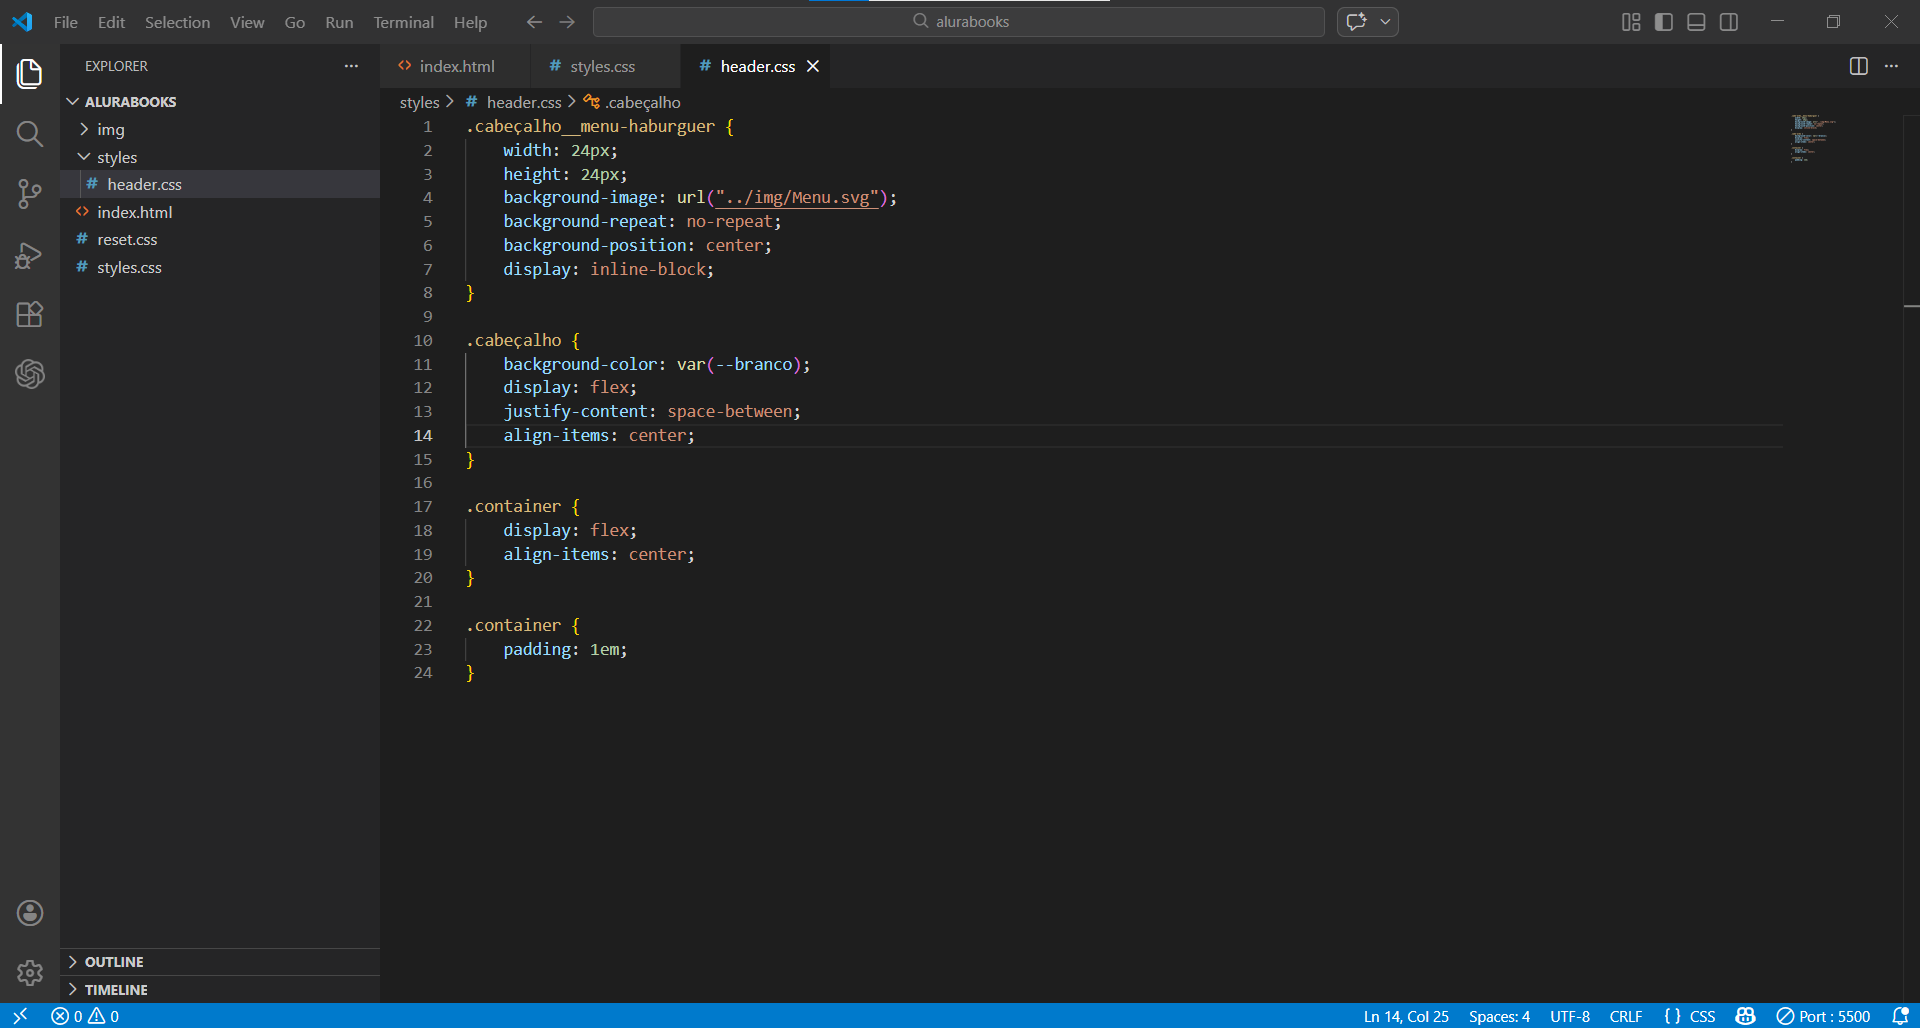Open the Source Control view
Screen dimensions: 1920x1028
(30, 194)
